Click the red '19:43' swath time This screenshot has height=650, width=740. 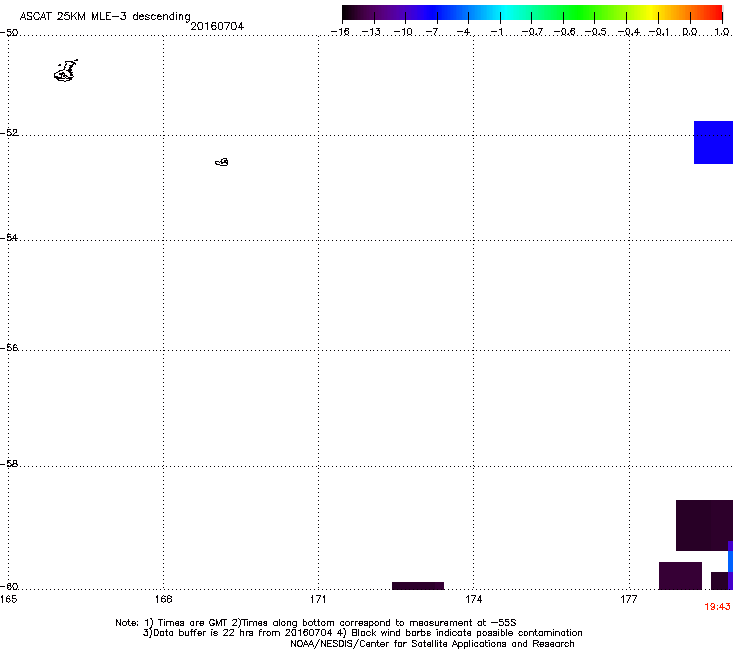pyautogui.click(x=717, y=607)
